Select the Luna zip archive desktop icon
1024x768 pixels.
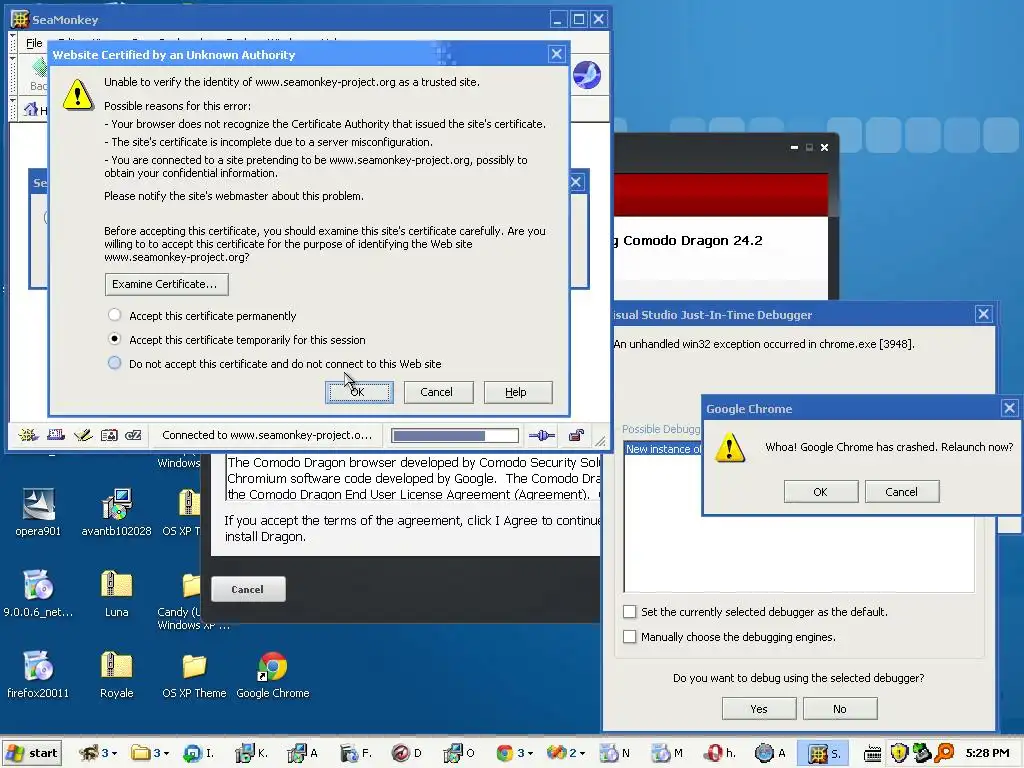[116, 593]
